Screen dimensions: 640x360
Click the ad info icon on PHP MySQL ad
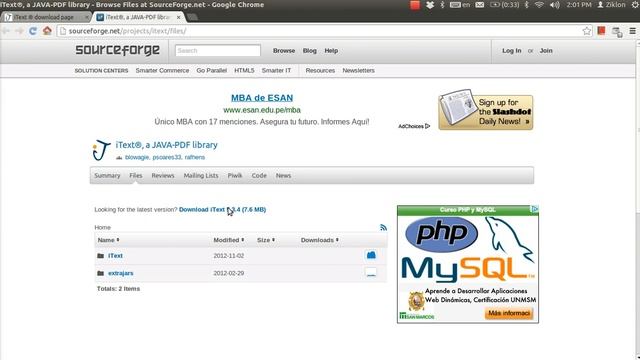coord(535,209)
